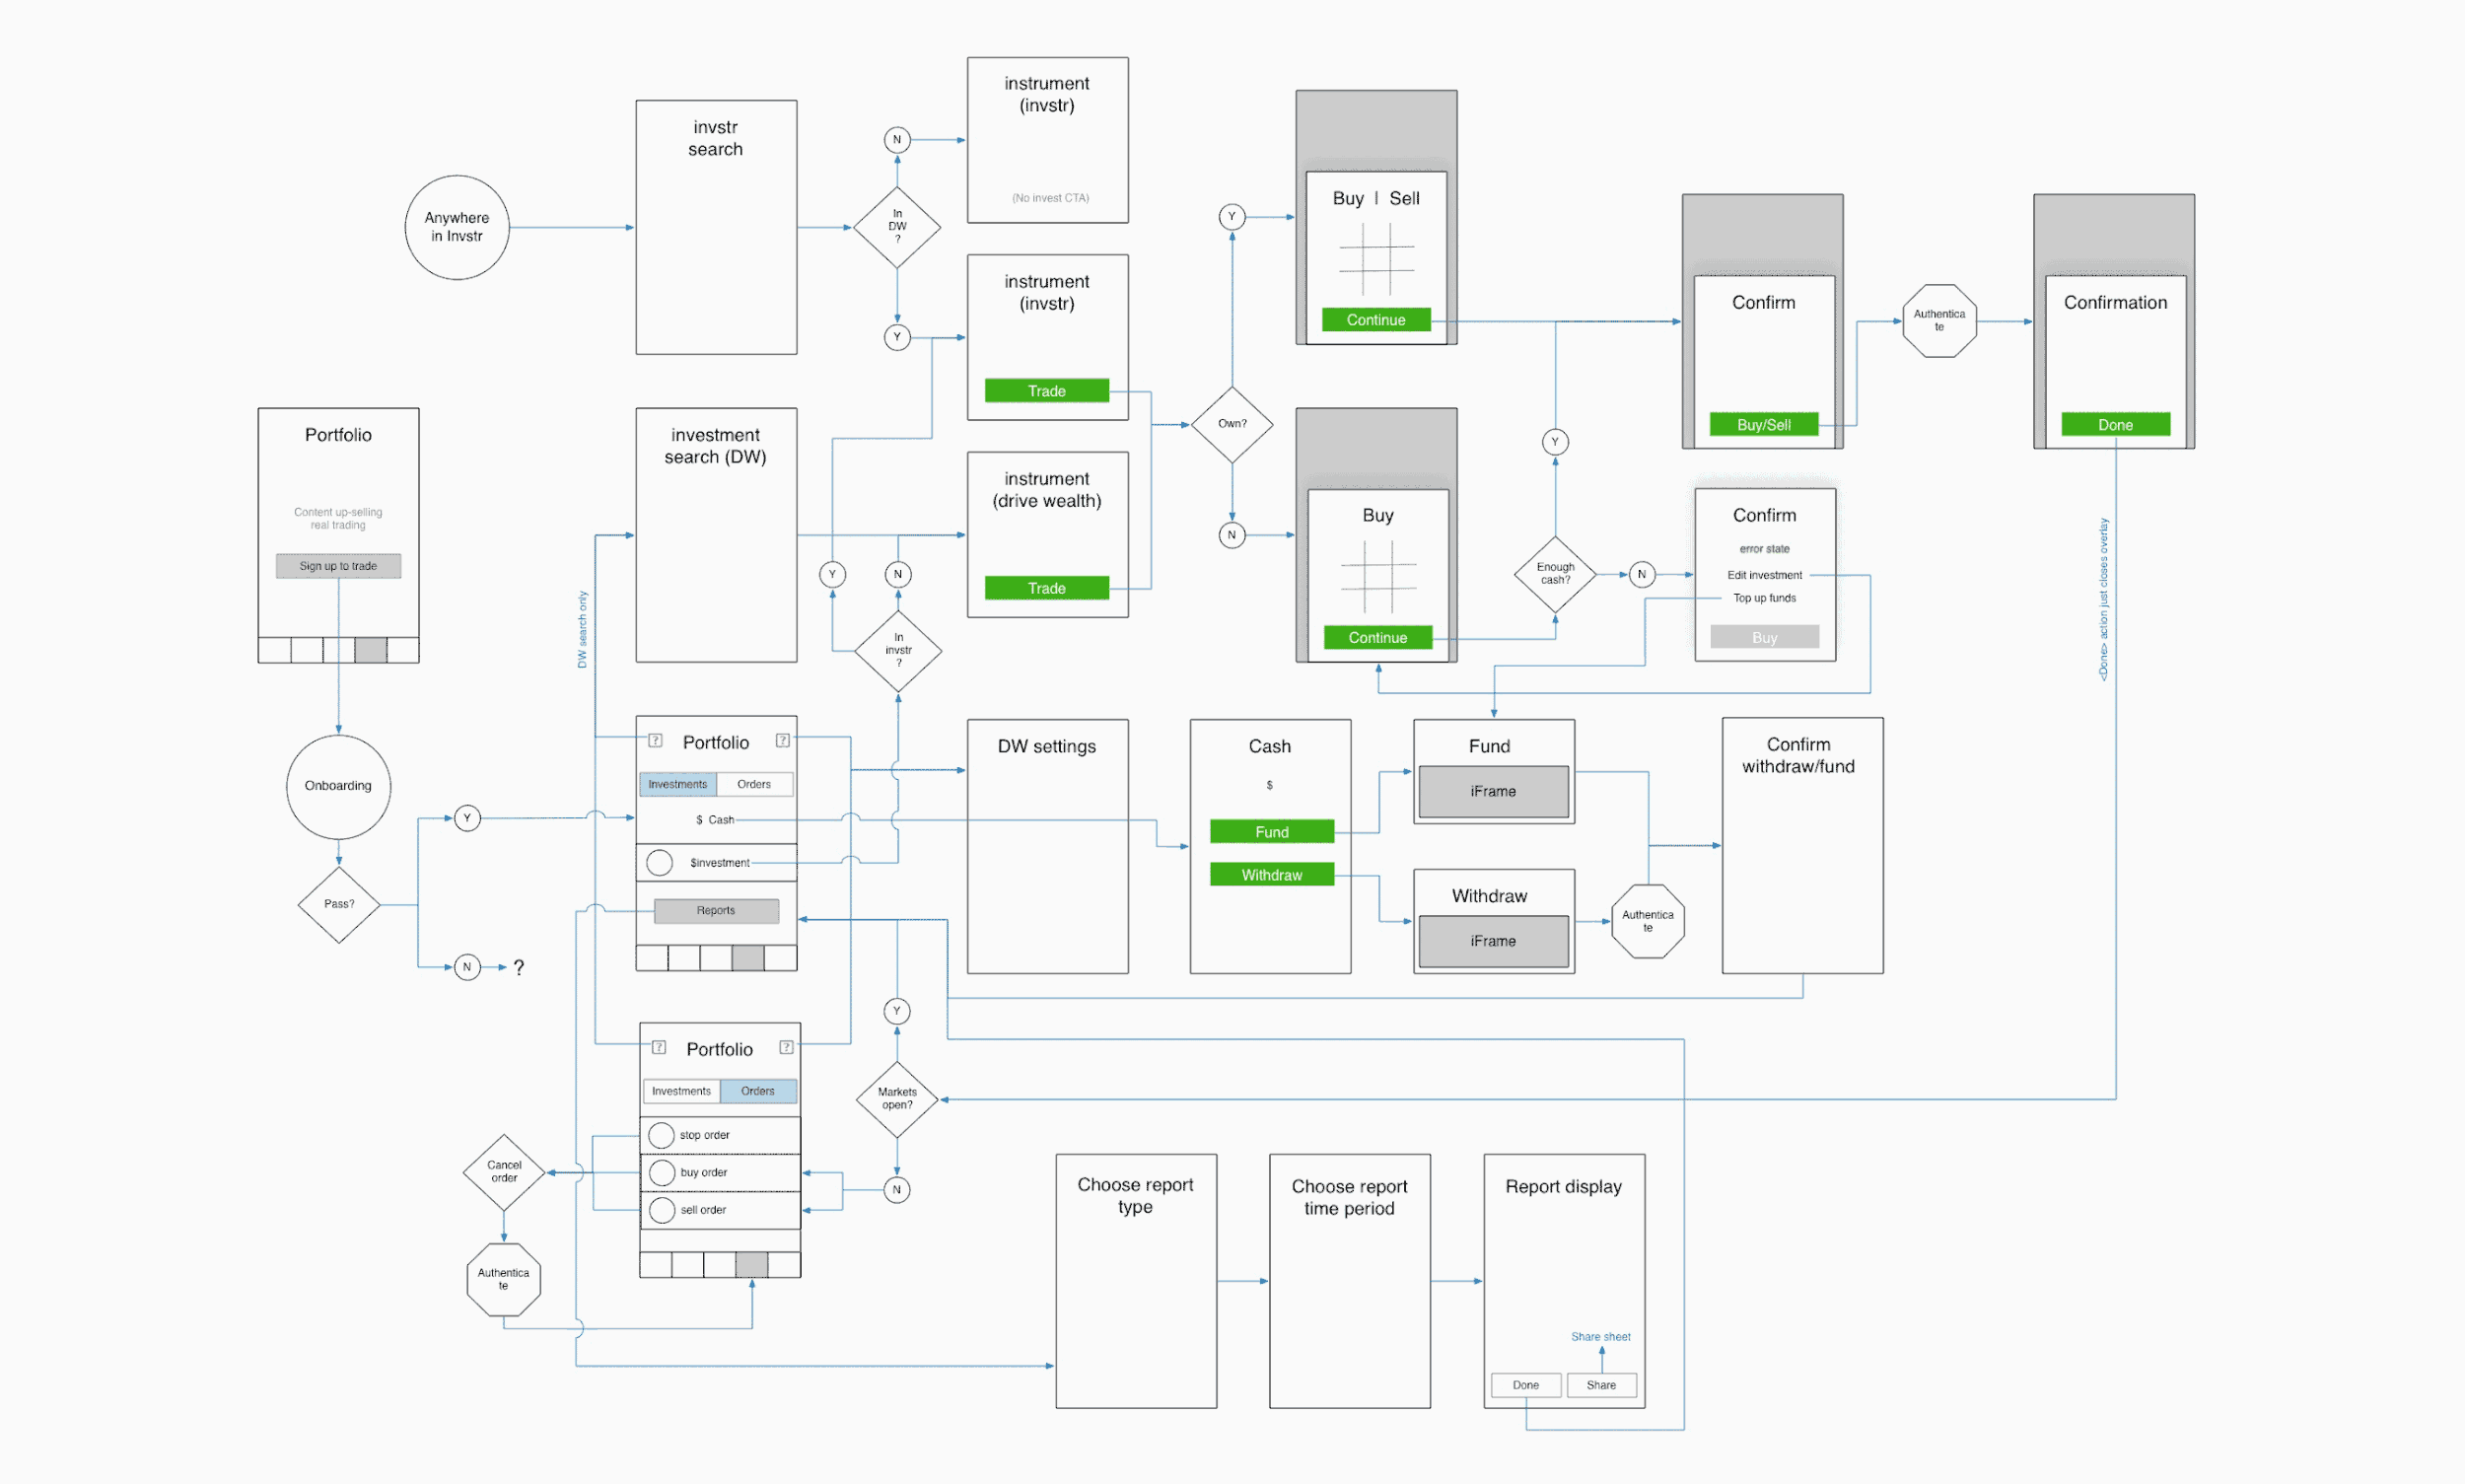Click the 'Enough cash?' decision diamond
Screen dimensions: 2465x1484
pos(1555,574)
